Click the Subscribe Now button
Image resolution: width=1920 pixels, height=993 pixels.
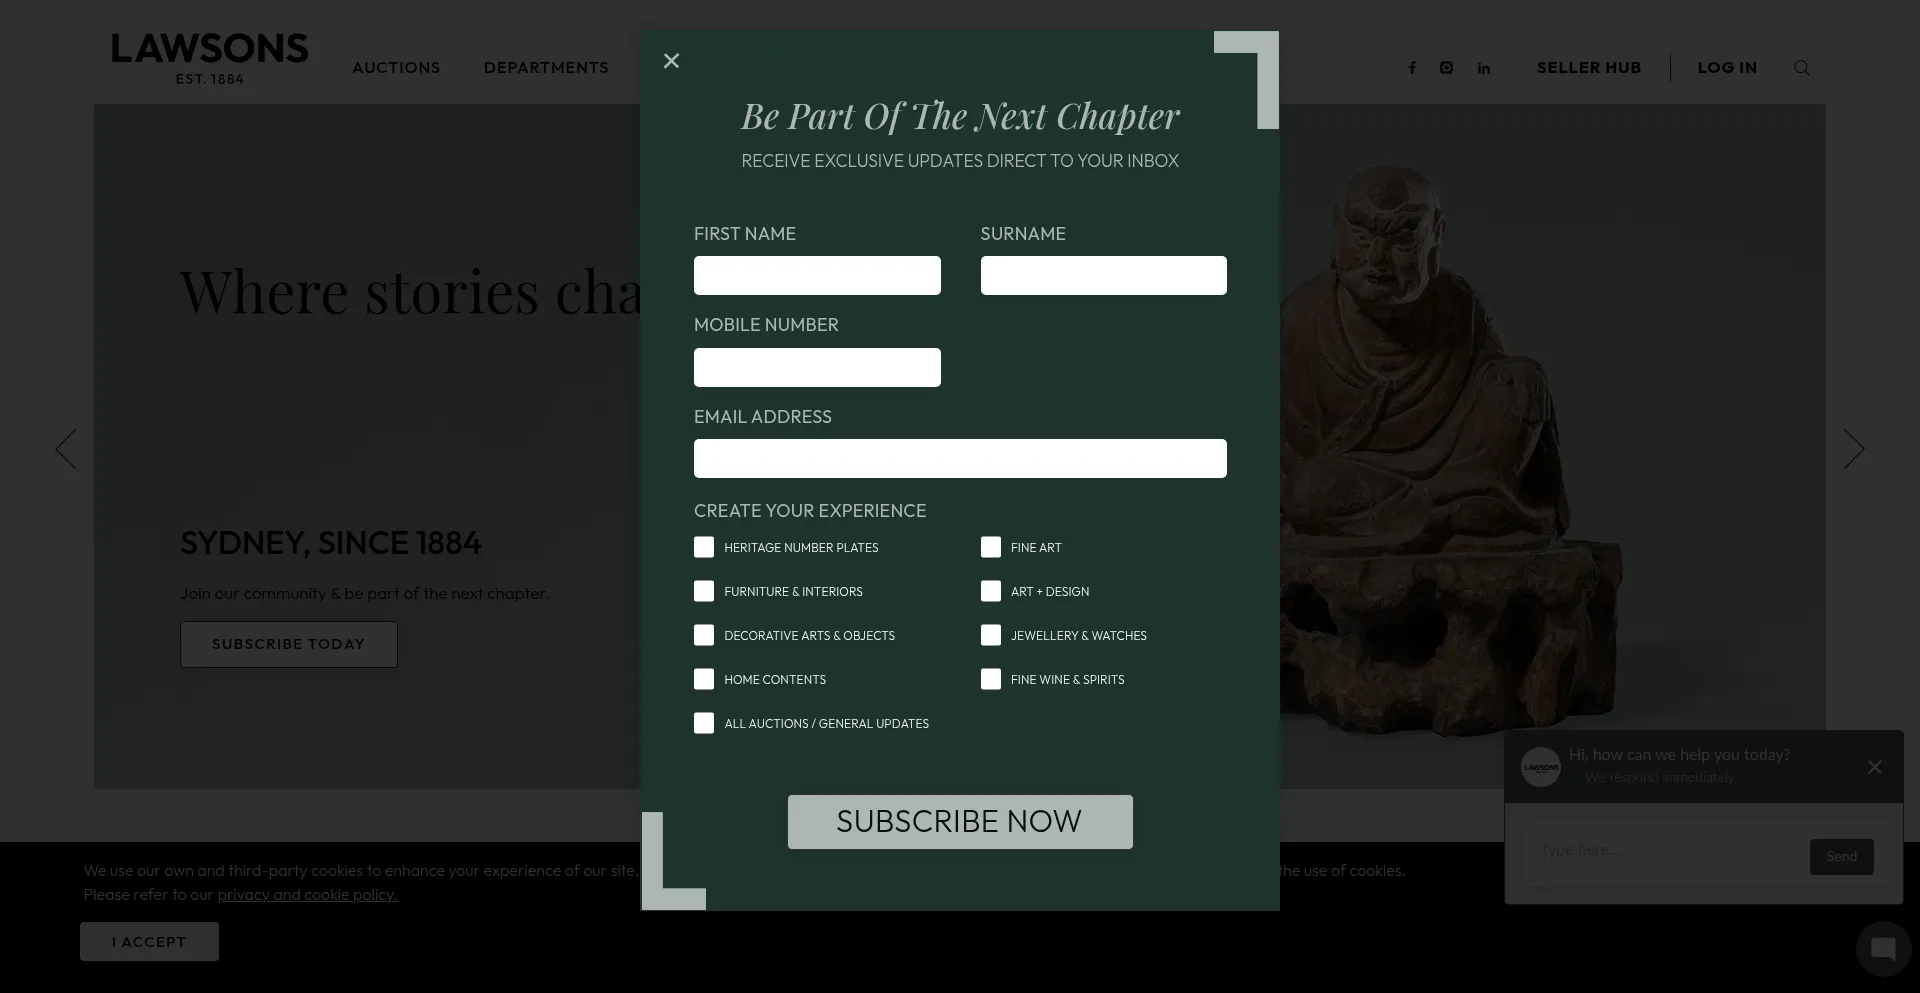point(960,822)
